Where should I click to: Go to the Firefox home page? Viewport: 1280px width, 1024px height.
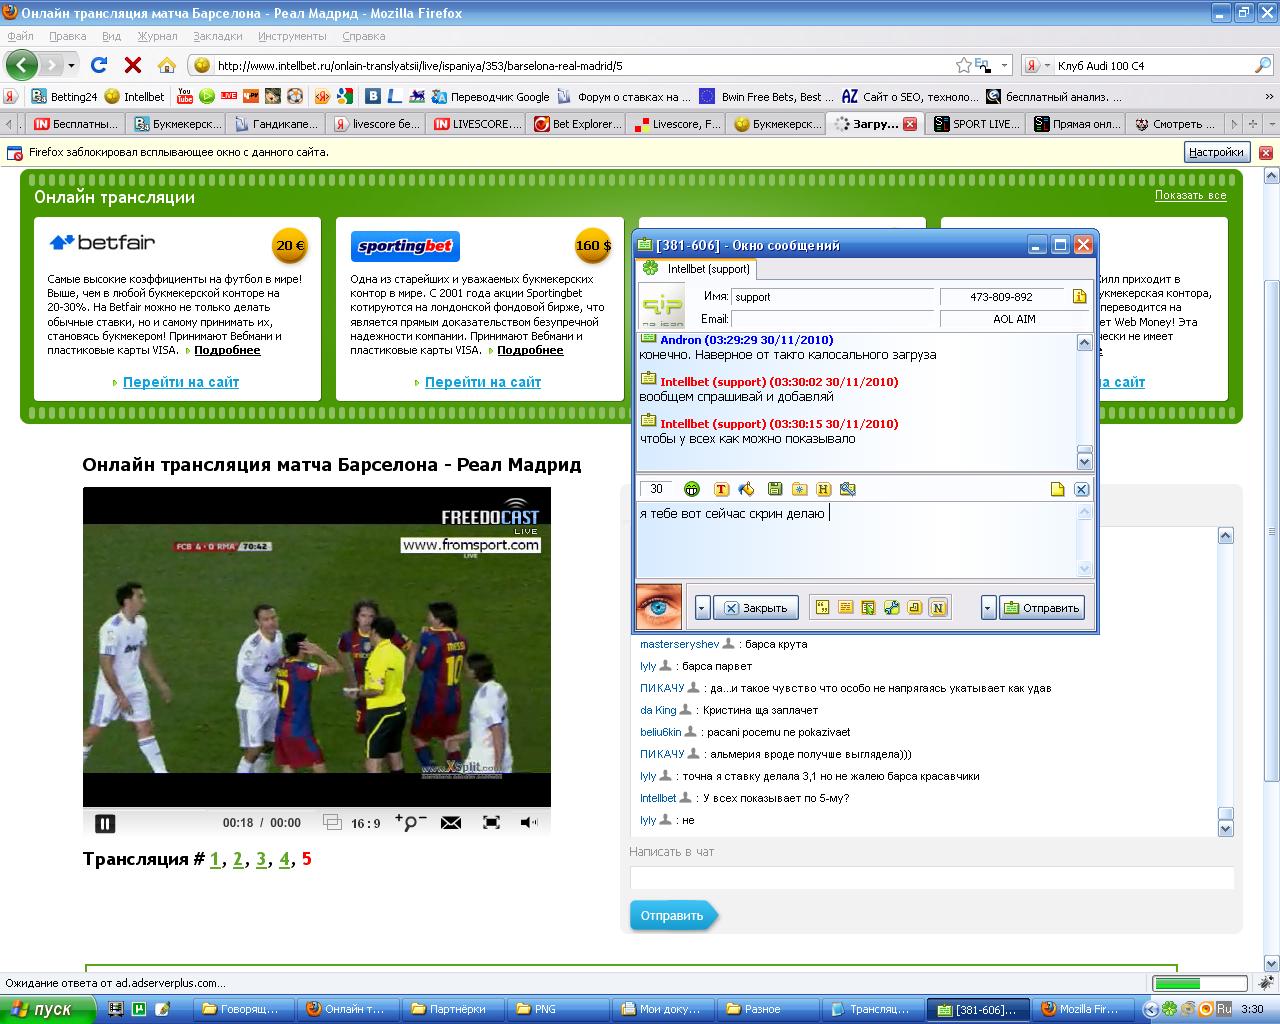(x=167, y=65)
